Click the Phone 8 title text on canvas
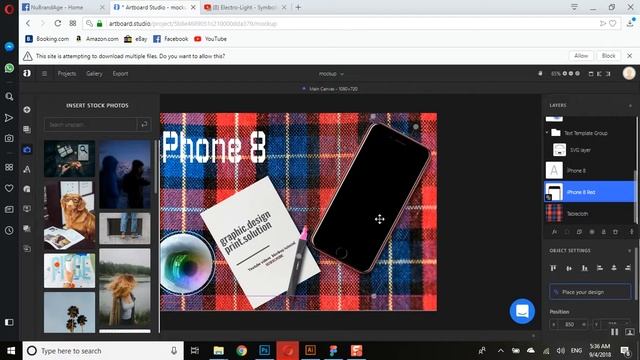The height and width of the screenshot is (360, 640). pyautogui.click(x=214, y=147)
